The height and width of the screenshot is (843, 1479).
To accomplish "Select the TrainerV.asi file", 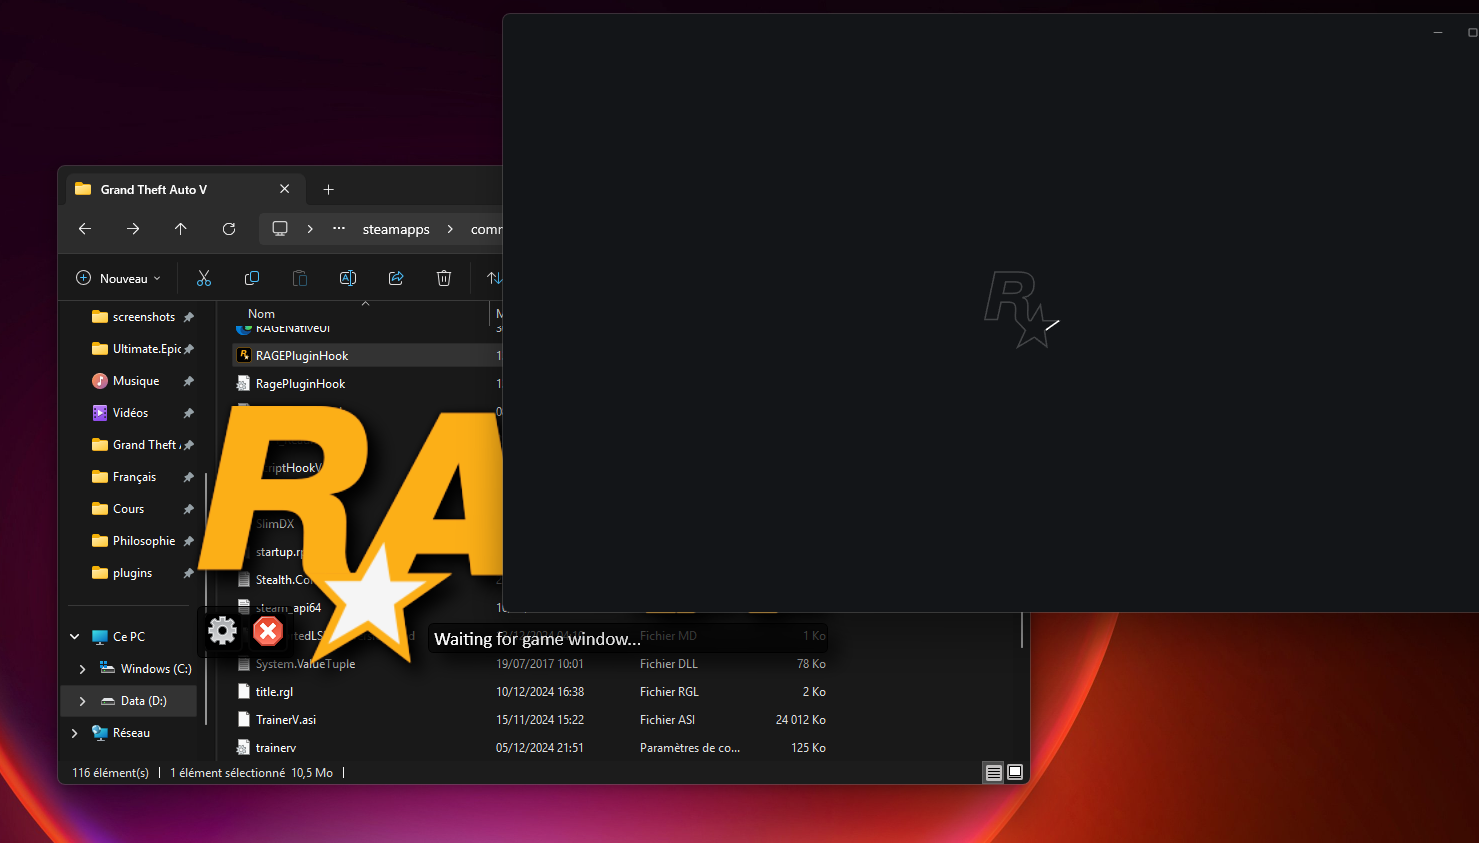I will tap(286, 720).
